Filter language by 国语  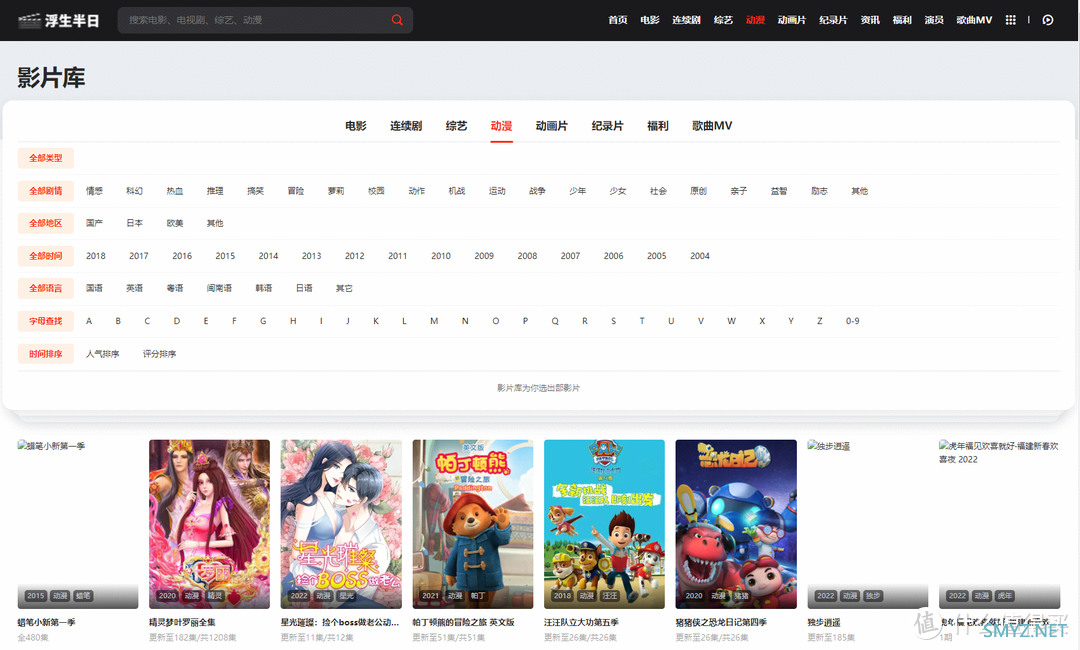(94, 288)
